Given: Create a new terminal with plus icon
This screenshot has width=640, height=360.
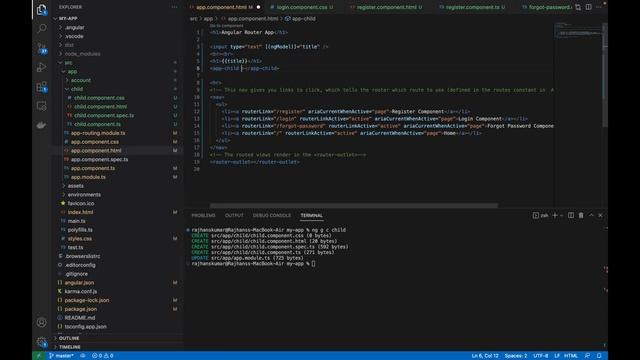Looking at the screenshot, I should click(555, 216).
